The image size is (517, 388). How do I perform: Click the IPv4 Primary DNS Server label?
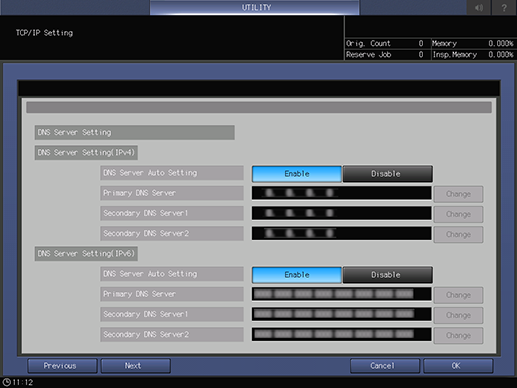(172, 193)
